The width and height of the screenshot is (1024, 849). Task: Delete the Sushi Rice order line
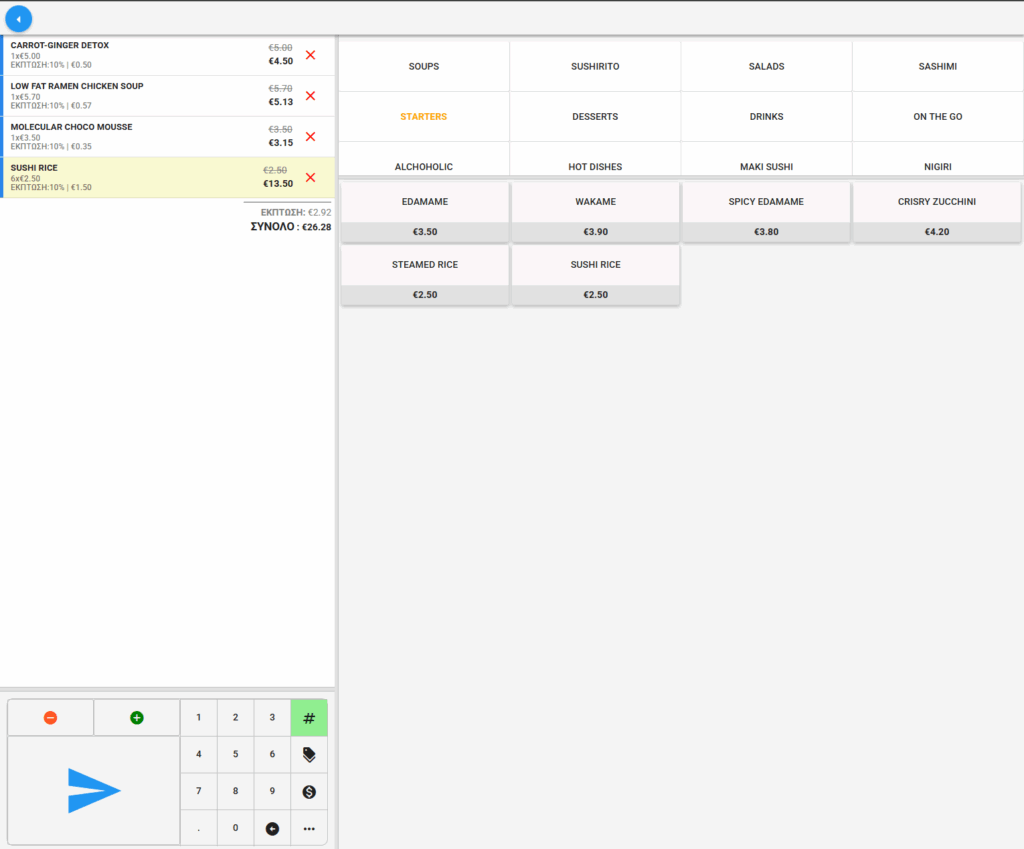tap(310, 177)
